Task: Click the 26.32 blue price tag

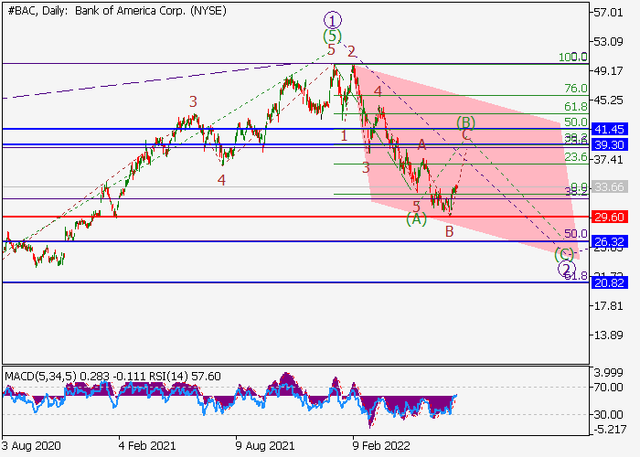Action: 608,241
